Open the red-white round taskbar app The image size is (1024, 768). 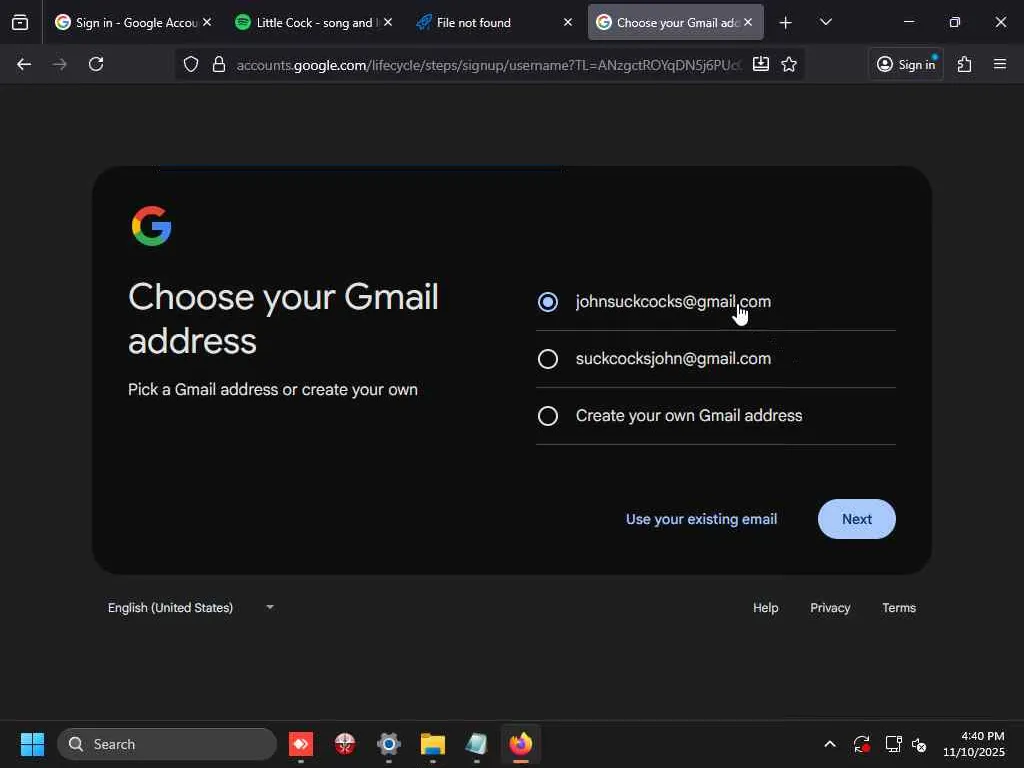[x=345, y=744]
